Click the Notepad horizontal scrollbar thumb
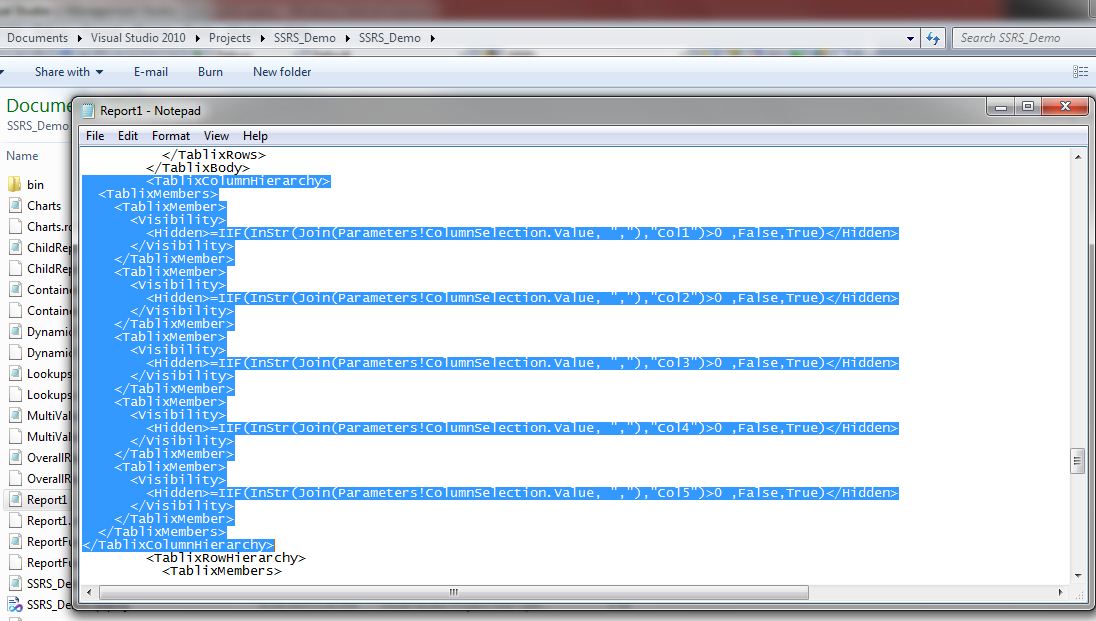Screen dimensions: 1096x621 click(454, 592)
